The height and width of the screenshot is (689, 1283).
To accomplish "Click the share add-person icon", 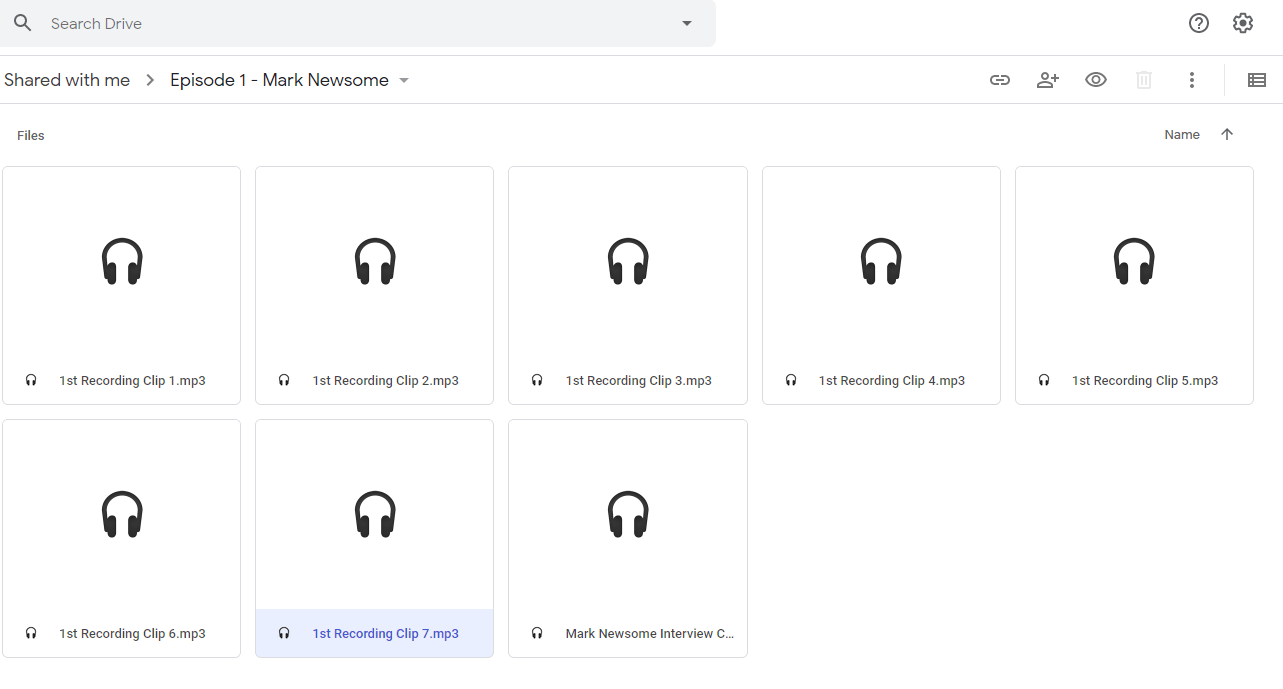I will (x=1048, y=80).
